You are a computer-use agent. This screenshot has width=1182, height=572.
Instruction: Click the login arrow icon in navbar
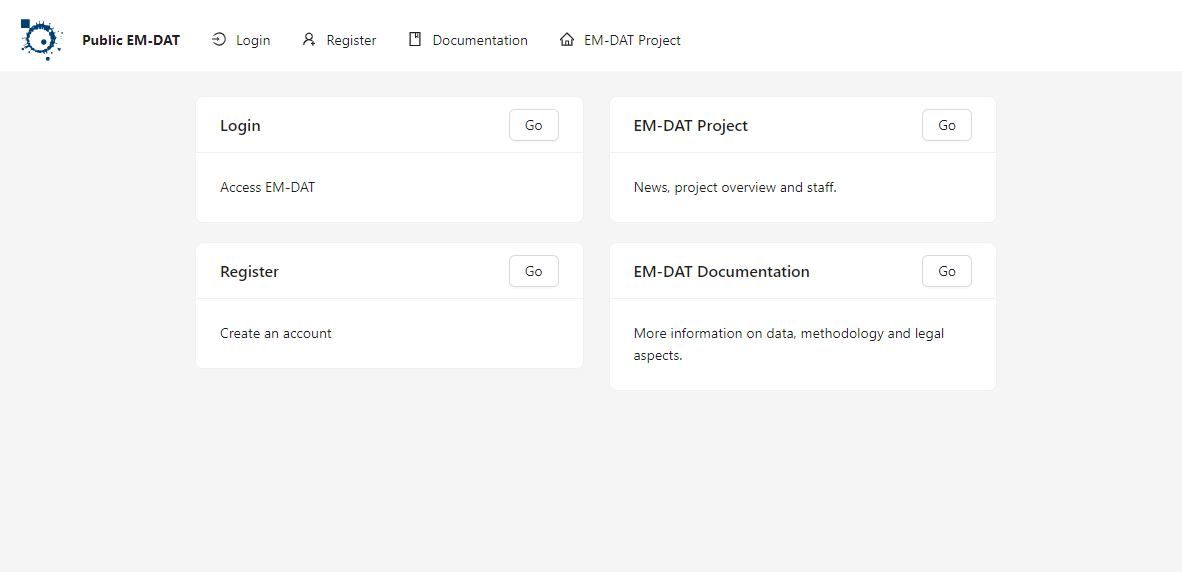coord(219,40)
